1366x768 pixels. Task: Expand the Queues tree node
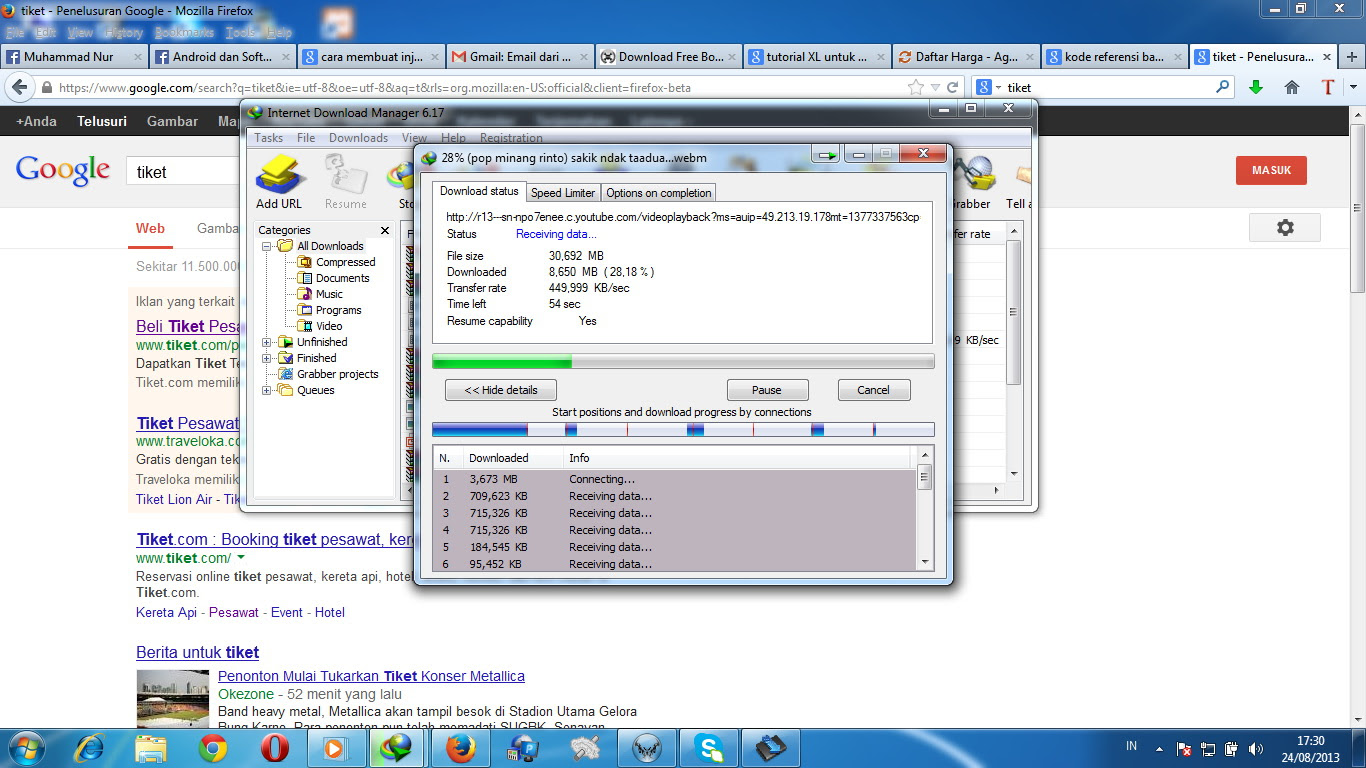point(267,390)
